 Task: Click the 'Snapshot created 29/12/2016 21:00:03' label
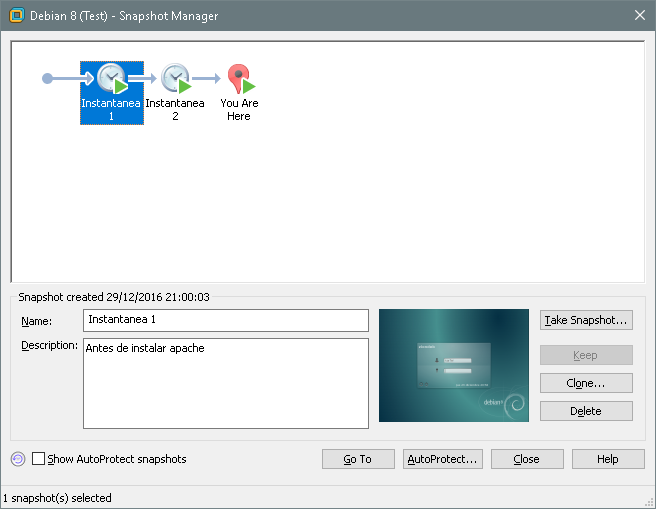pyautogui.click(x=114, y=297)
